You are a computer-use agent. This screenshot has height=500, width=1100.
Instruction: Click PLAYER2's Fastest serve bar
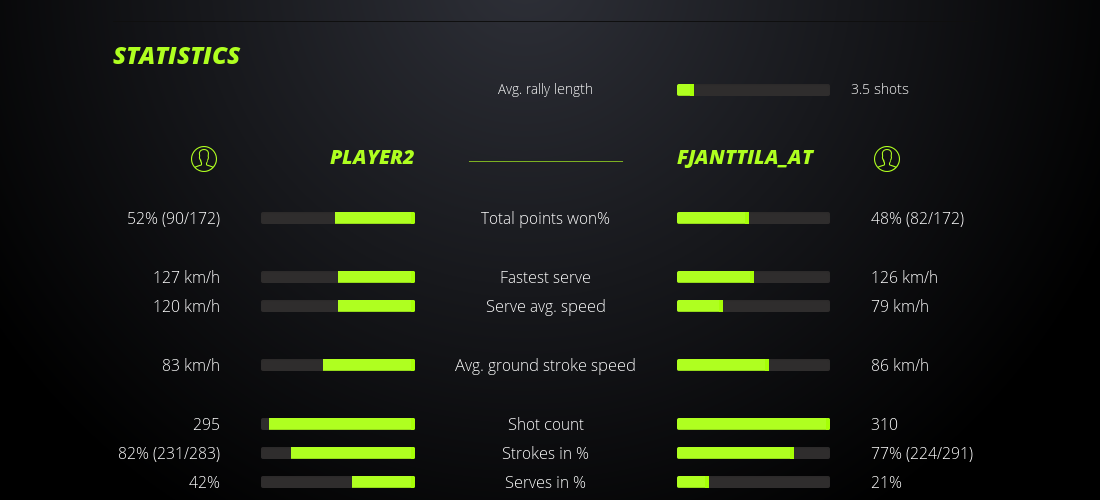(338, 277)
